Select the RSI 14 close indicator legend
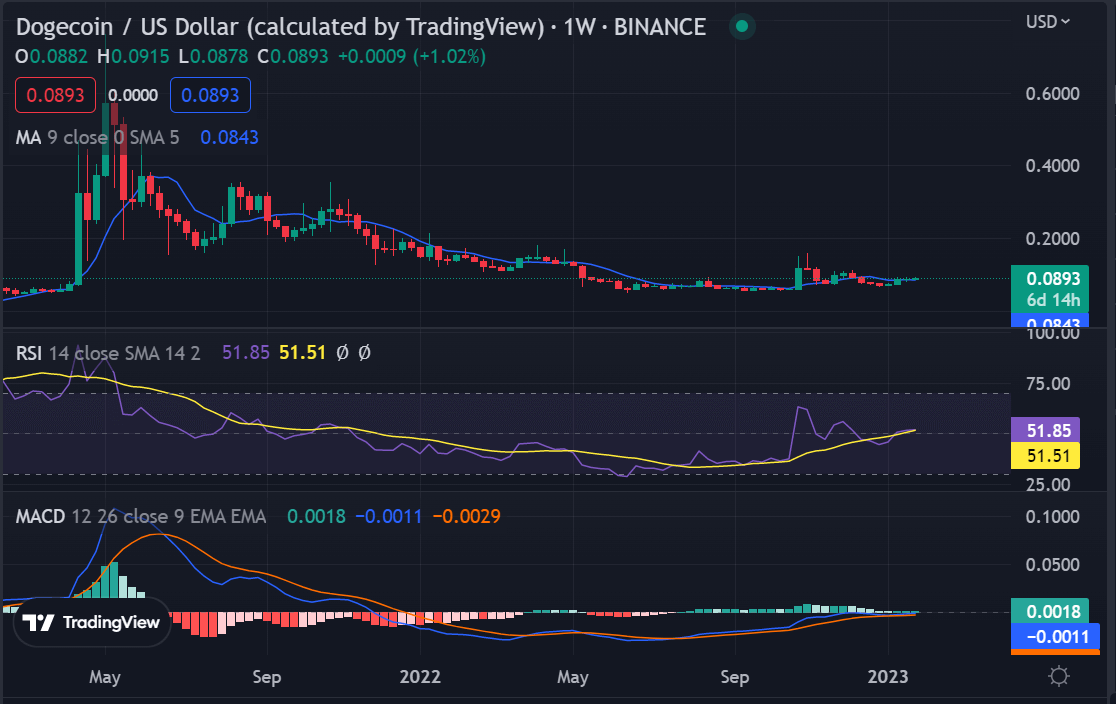Screen dimensions: 1116x704 click(x=108, y=353)
